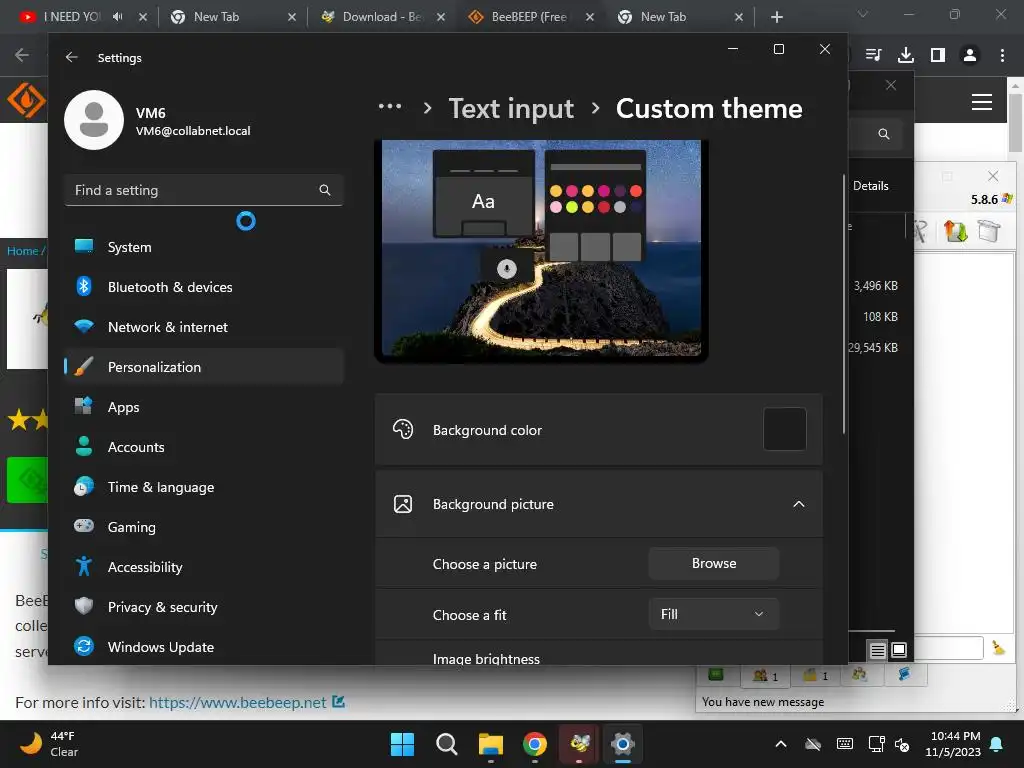Click Browse to choose a picture
Image resolution: width=1024 pixels, height=768 pixels.
[714, 564]
